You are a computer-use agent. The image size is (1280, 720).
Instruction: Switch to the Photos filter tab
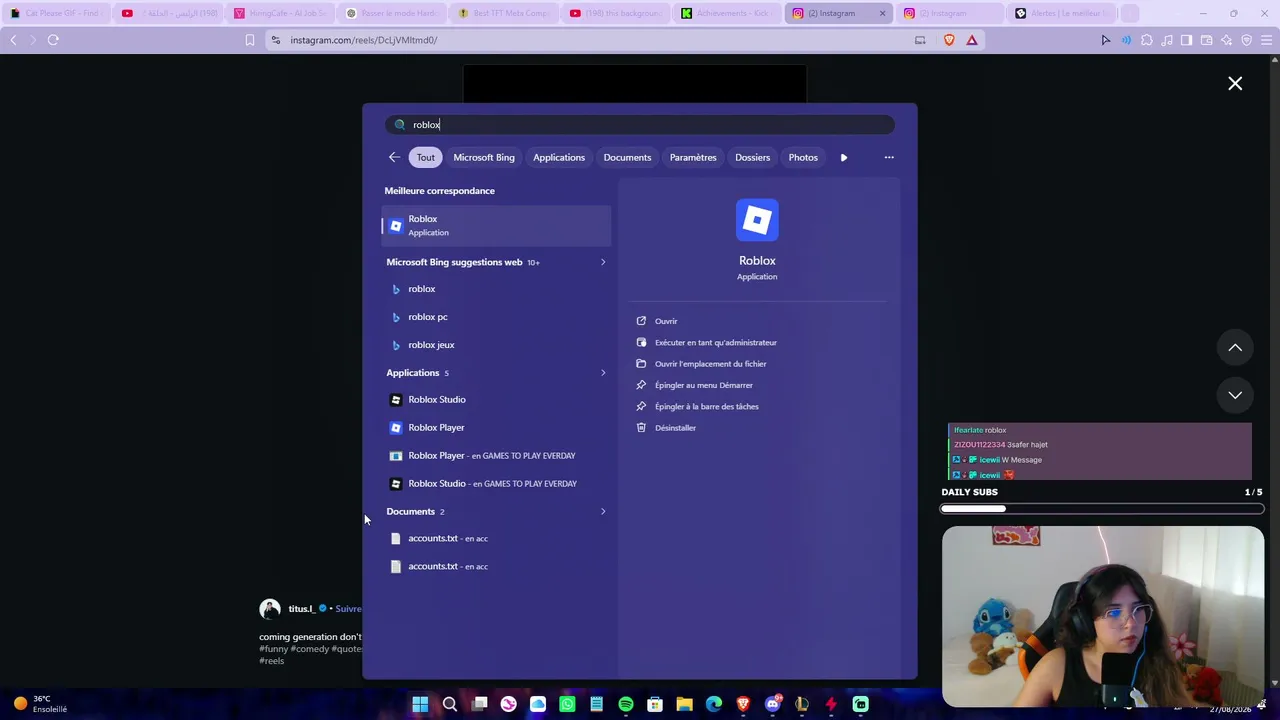pyautogui.click(x=803, y=157)
